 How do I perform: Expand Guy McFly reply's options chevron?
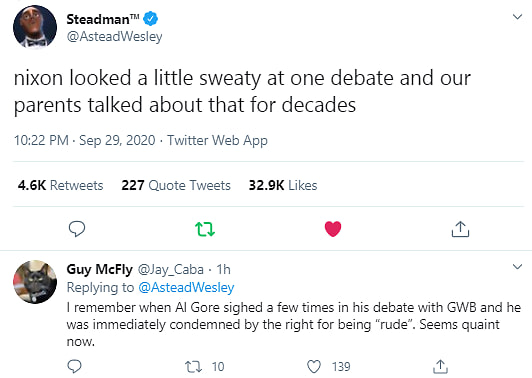[x=517, y=266]
